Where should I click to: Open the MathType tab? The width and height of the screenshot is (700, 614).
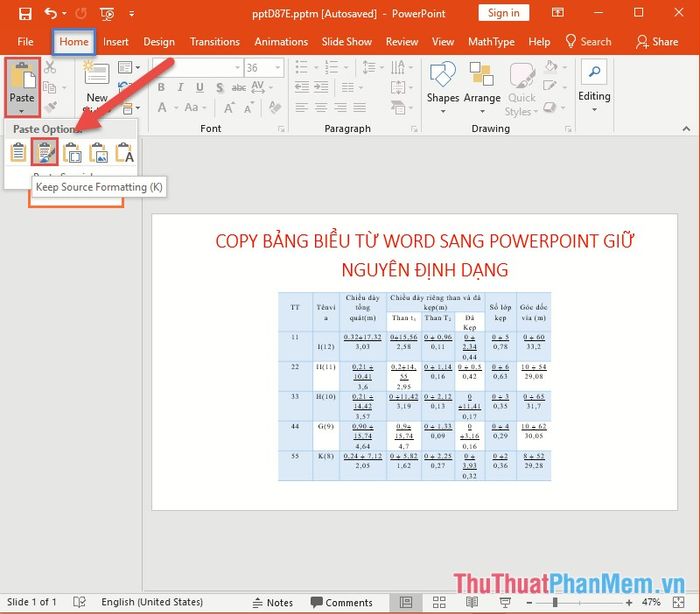point(491,42)
